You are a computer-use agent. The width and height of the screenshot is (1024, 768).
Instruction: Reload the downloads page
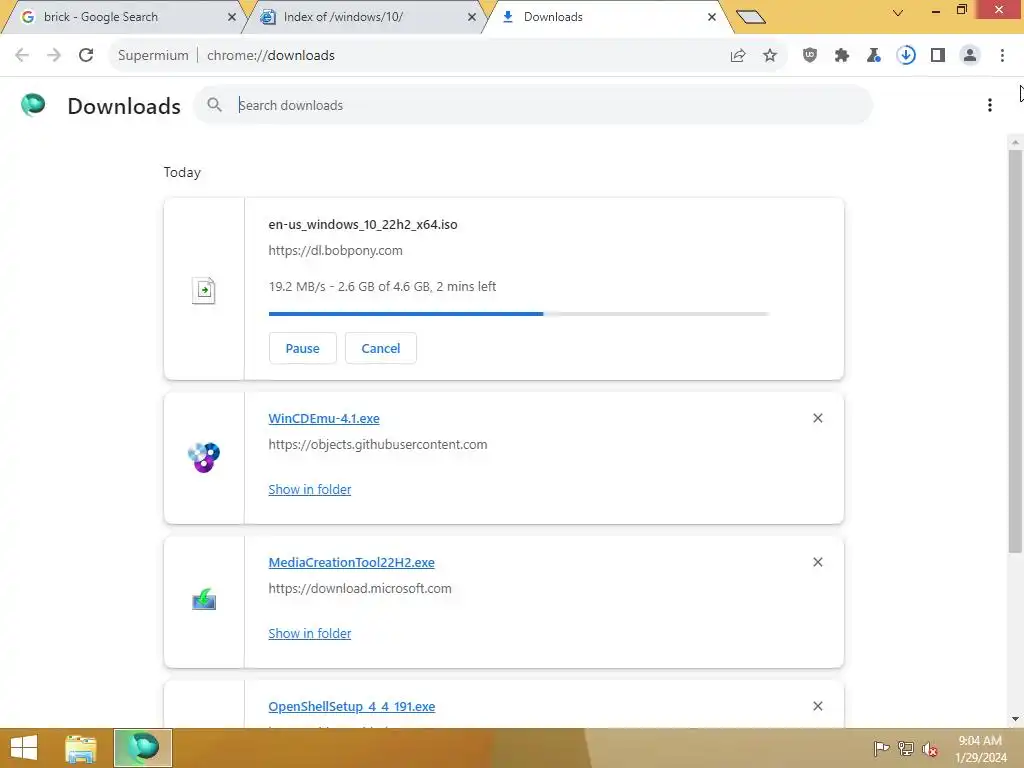coord(86,56)
